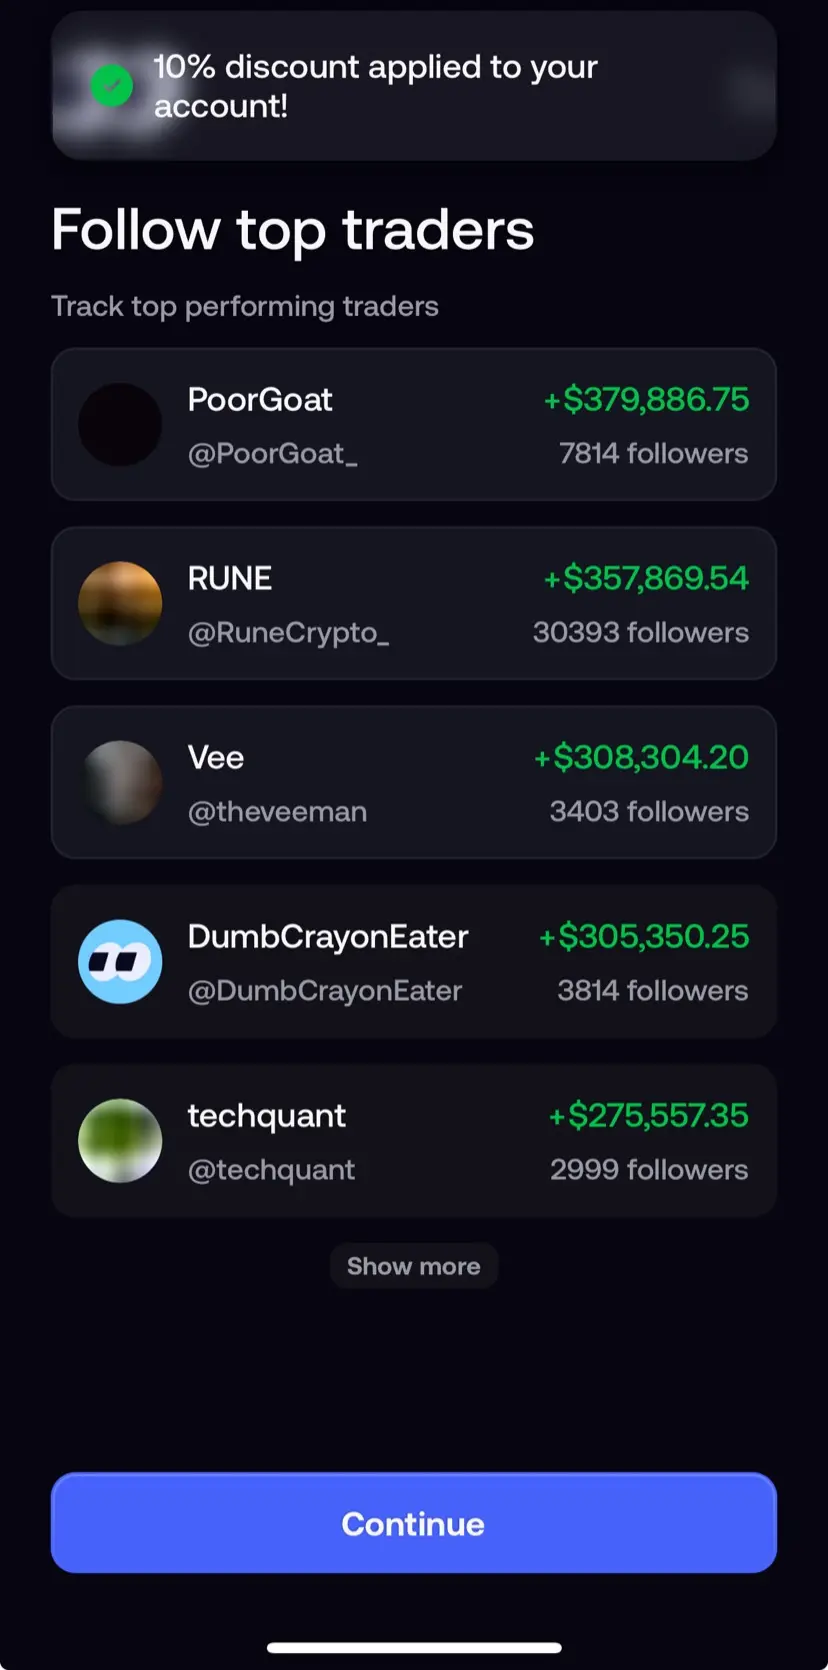Viewport: 828px width, 1670px height.
Task: Select the 2999 followers label
Action: point(649,1169)
